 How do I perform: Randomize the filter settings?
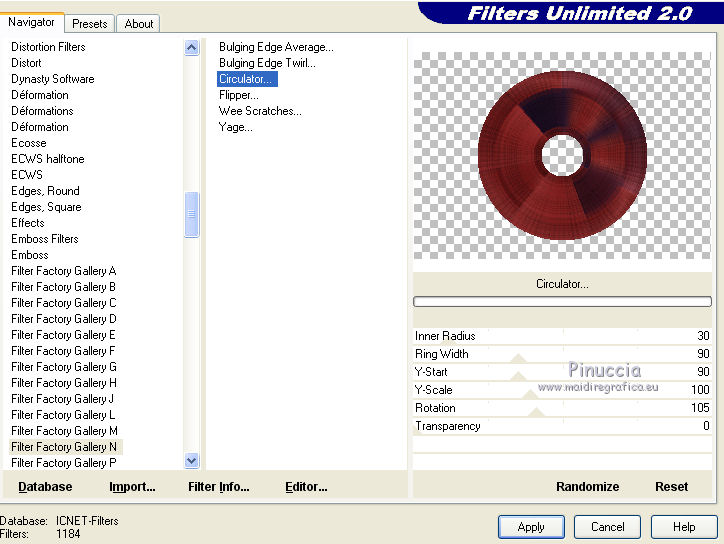(587, 487)
